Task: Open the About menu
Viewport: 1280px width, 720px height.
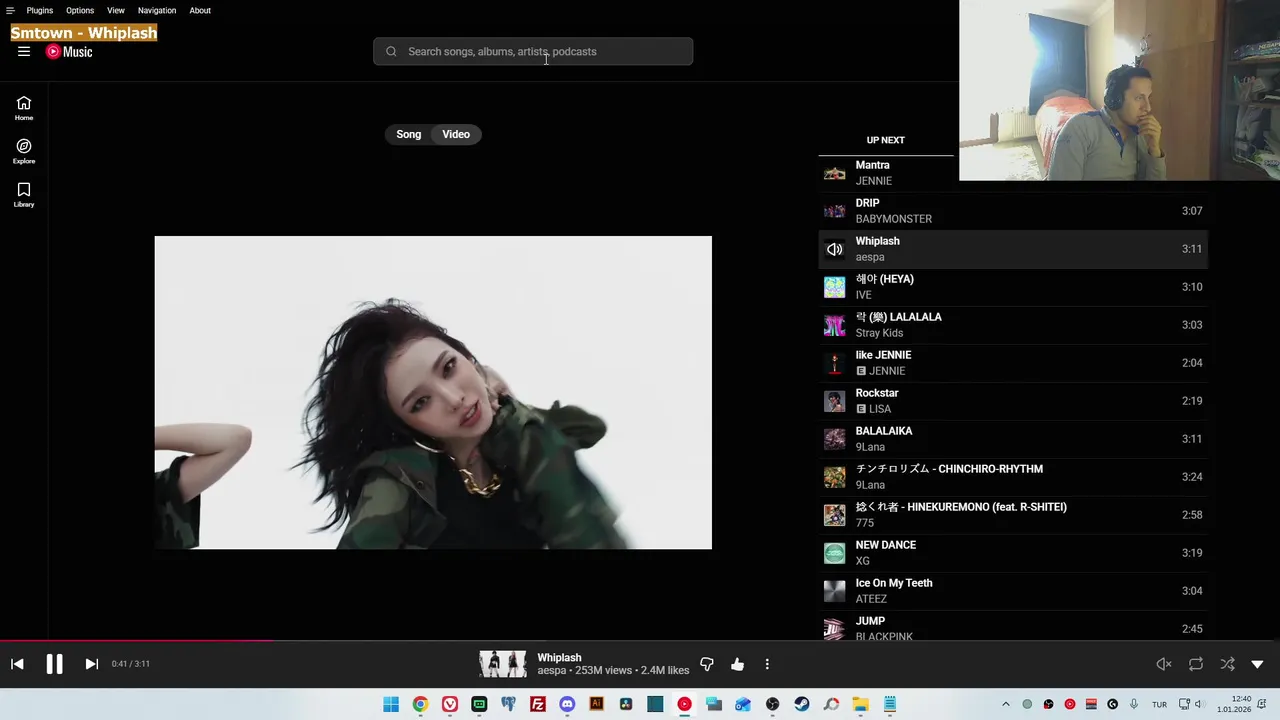Action: (x=200, y=10)
